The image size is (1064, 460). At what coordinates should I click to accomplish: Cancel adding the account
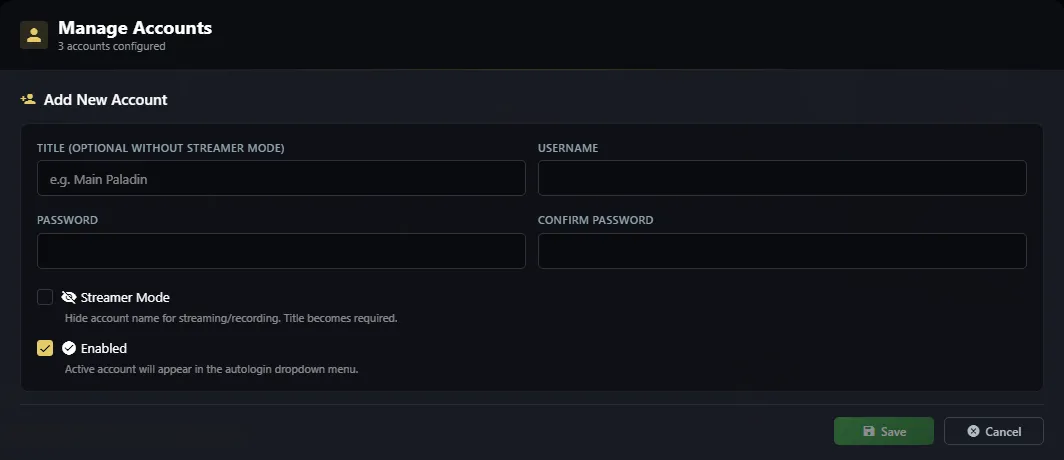tap(993, 432)
